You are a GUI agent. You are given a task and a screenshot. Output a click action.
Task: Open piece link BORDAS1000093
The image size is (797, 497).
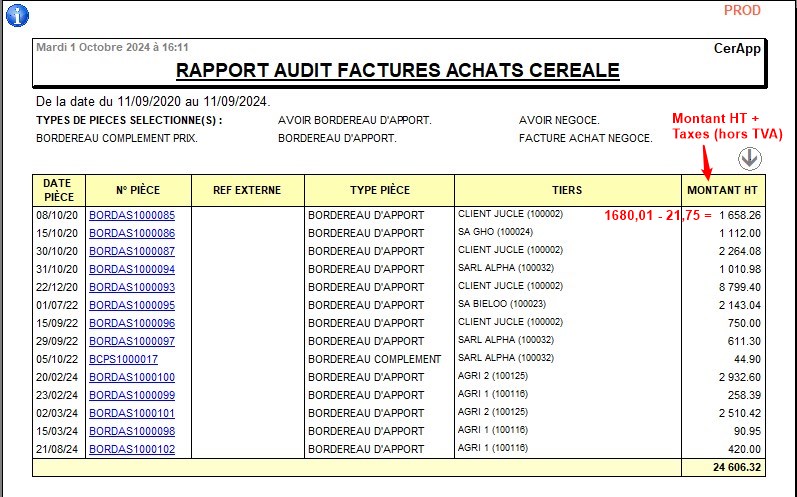click(131, 287)
